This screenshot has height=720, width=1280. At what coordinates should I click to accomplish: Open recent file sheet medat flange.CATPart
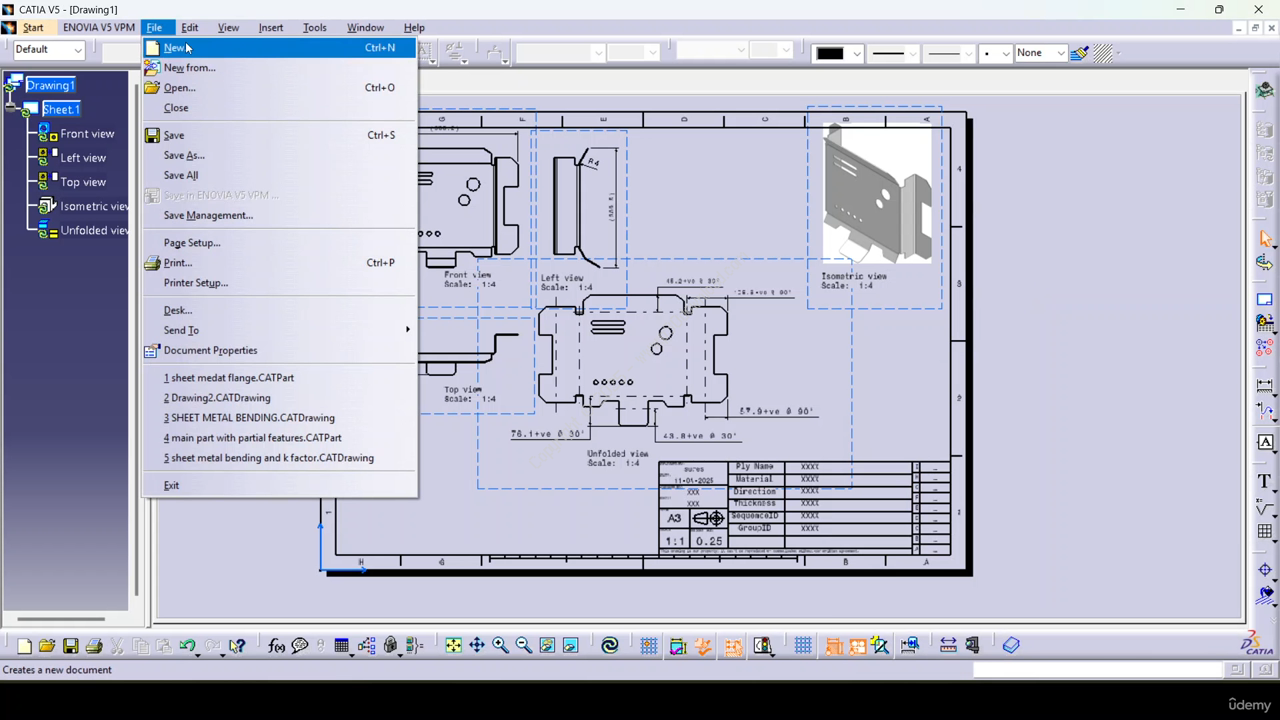point(280,378)
